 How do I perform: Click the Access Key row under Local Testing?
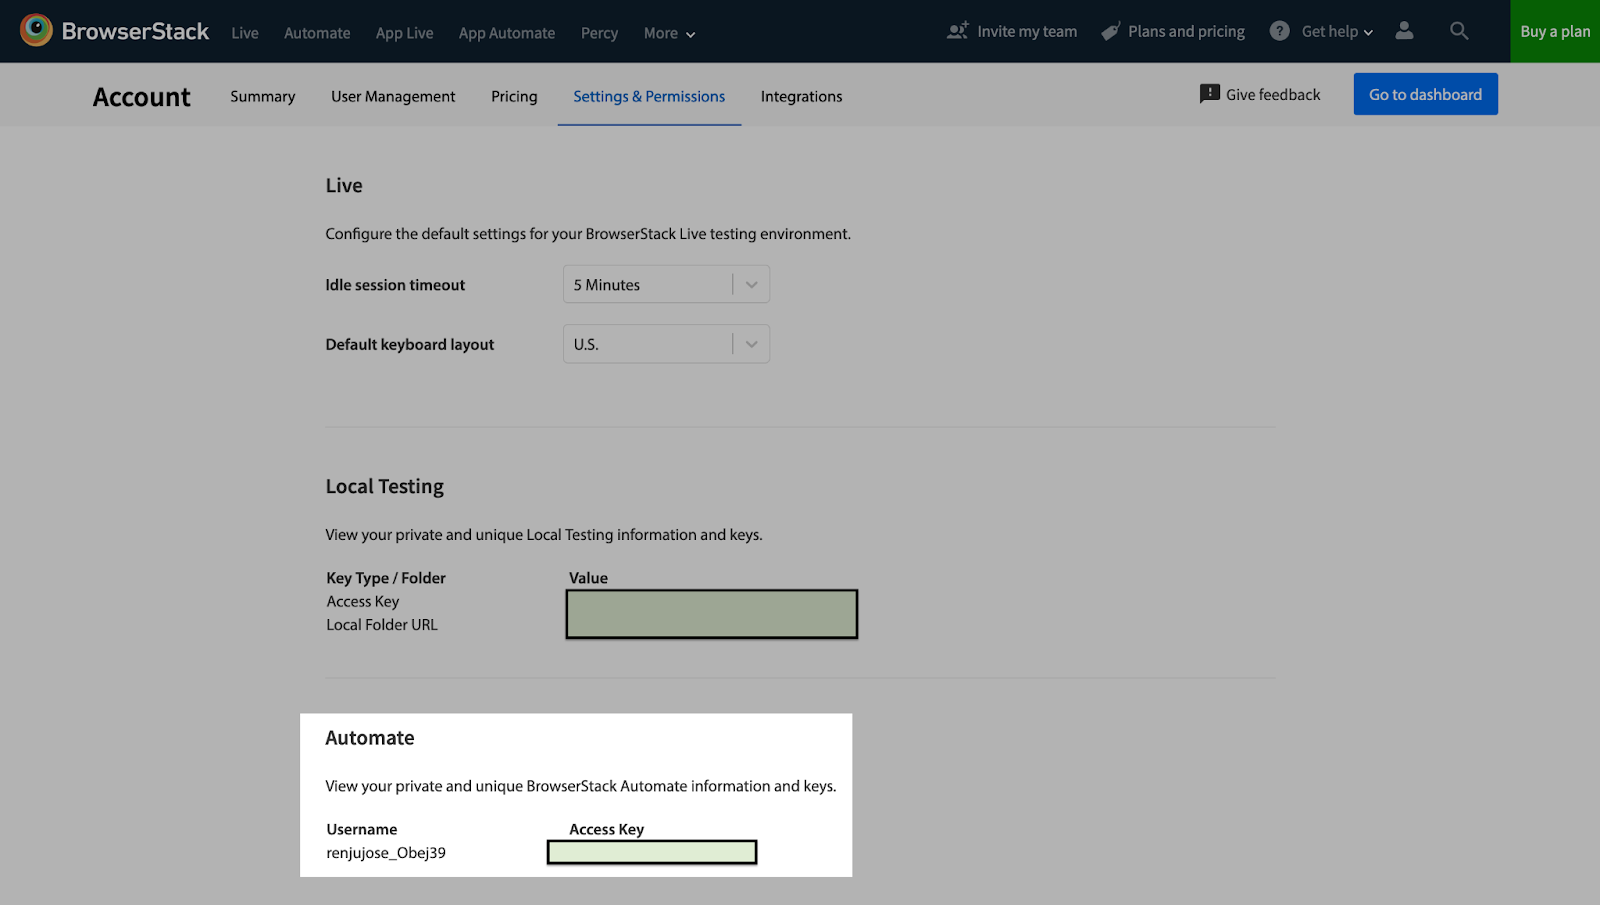363,601
